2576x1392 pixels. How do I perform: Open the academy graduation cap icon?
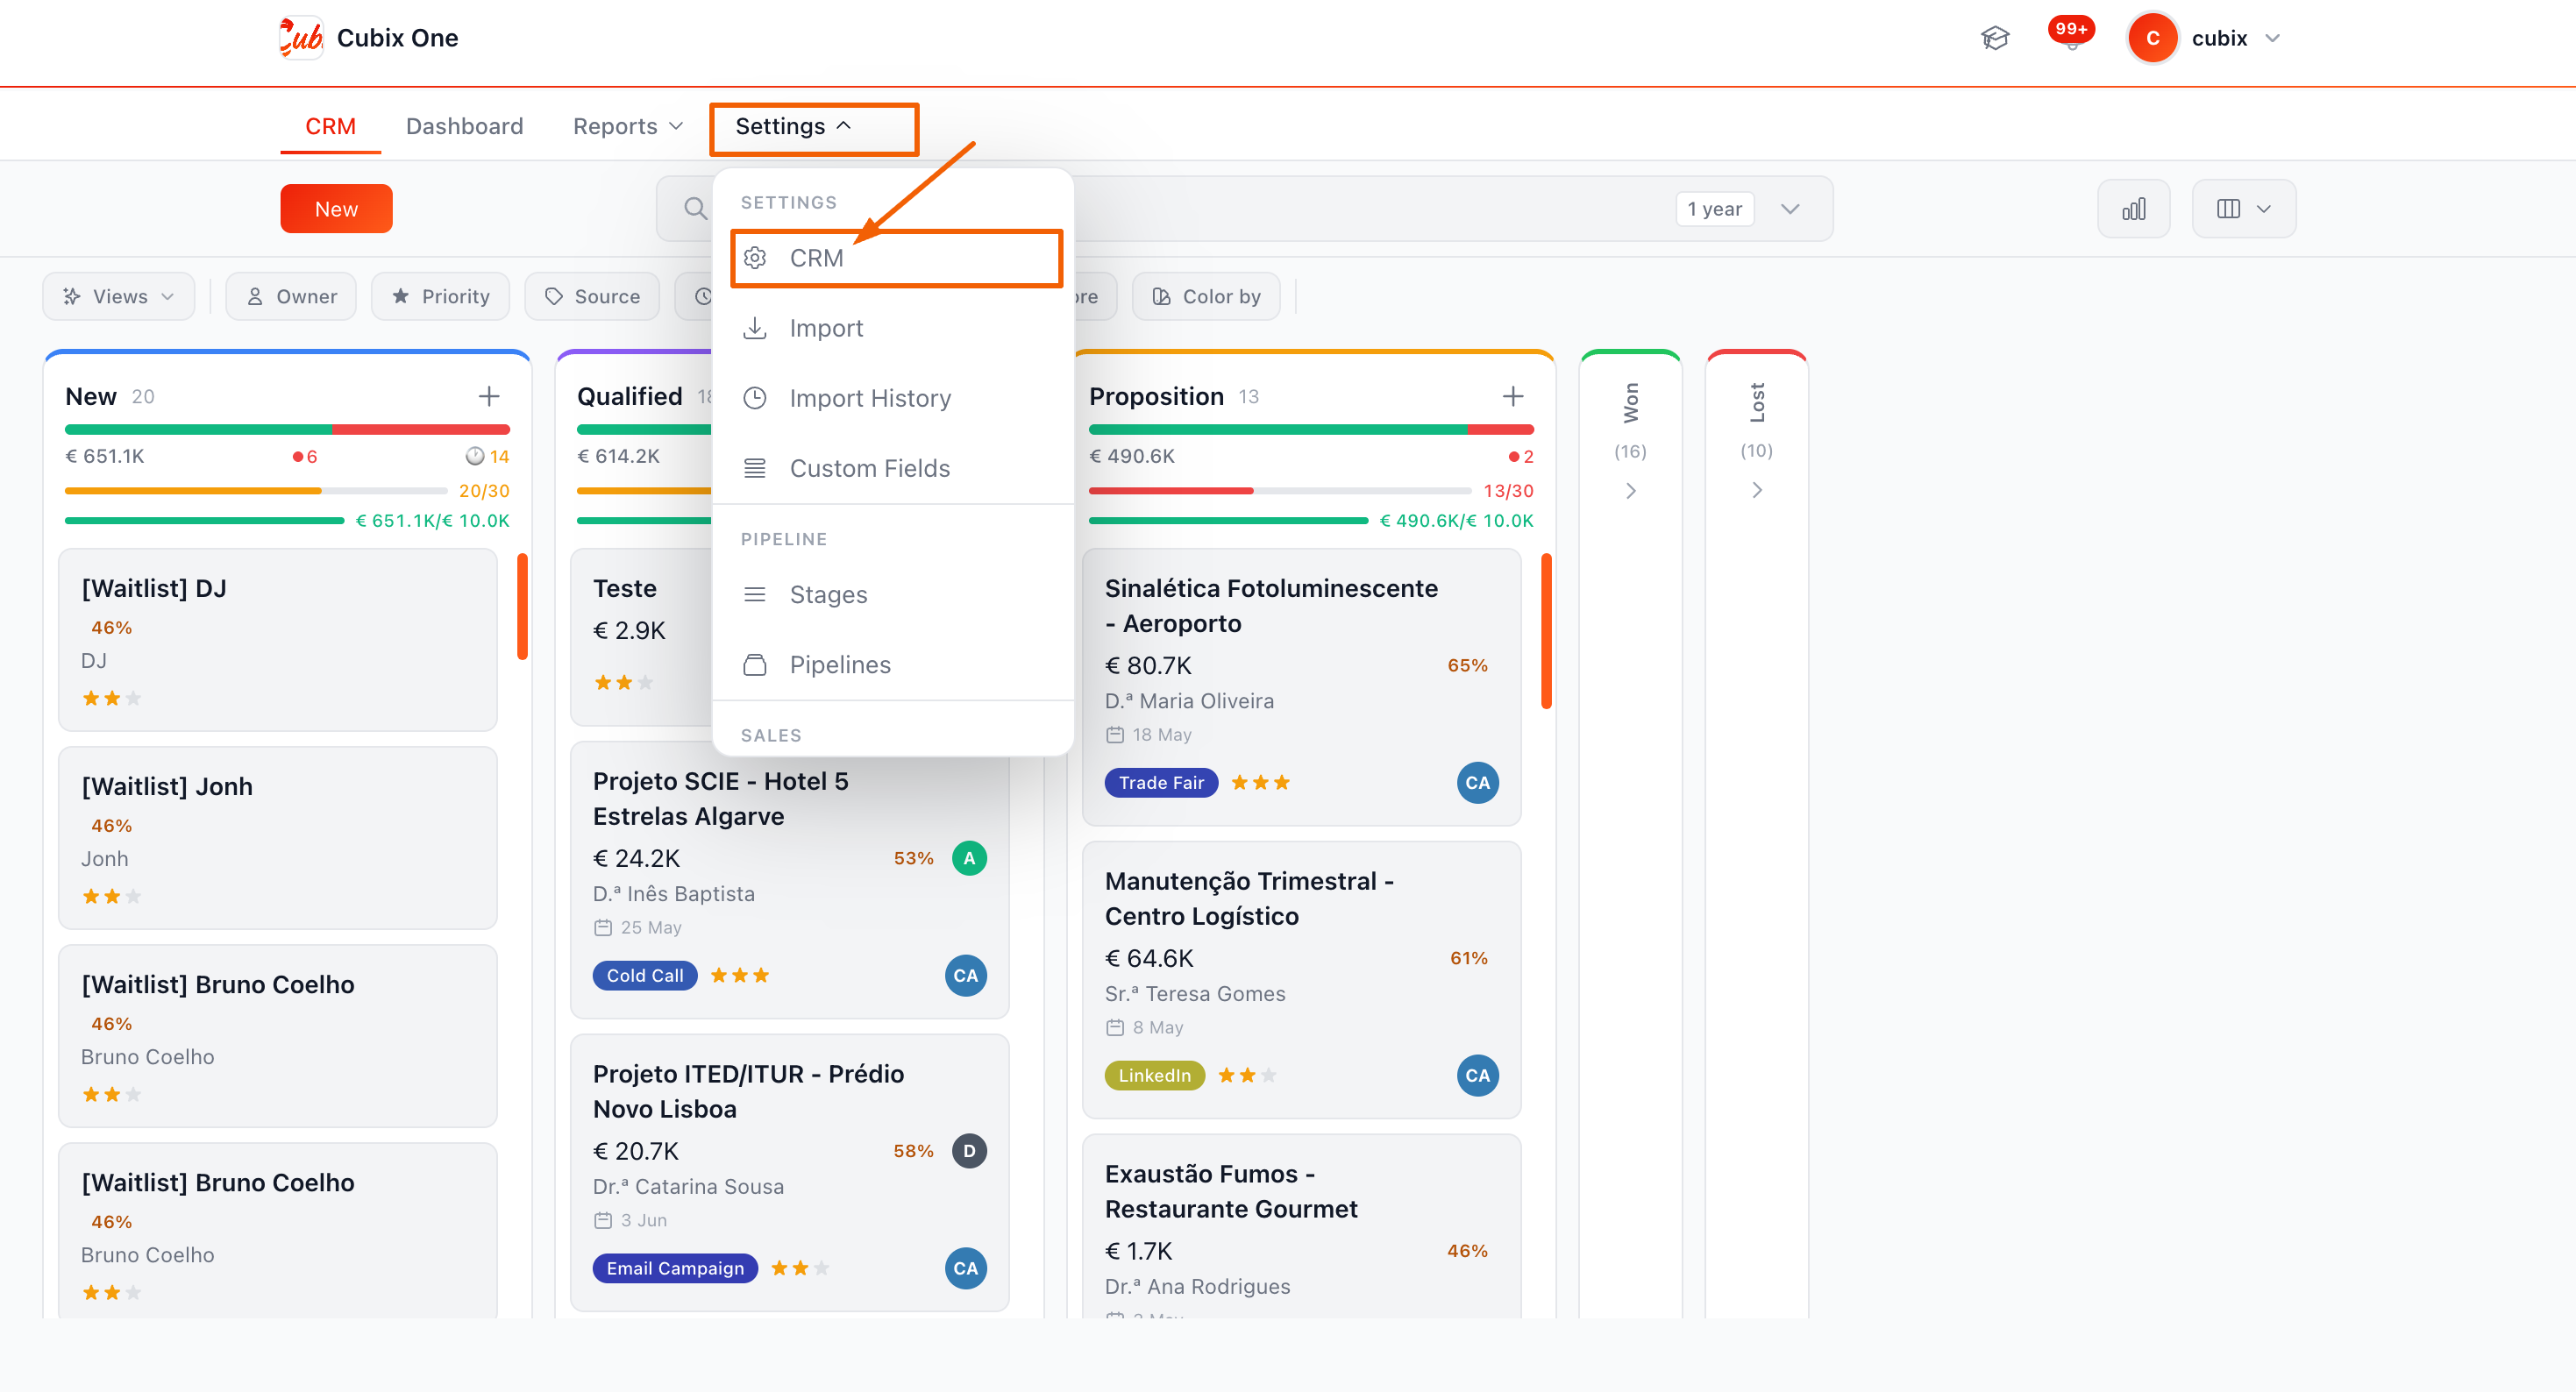[x=1994, y=38]
